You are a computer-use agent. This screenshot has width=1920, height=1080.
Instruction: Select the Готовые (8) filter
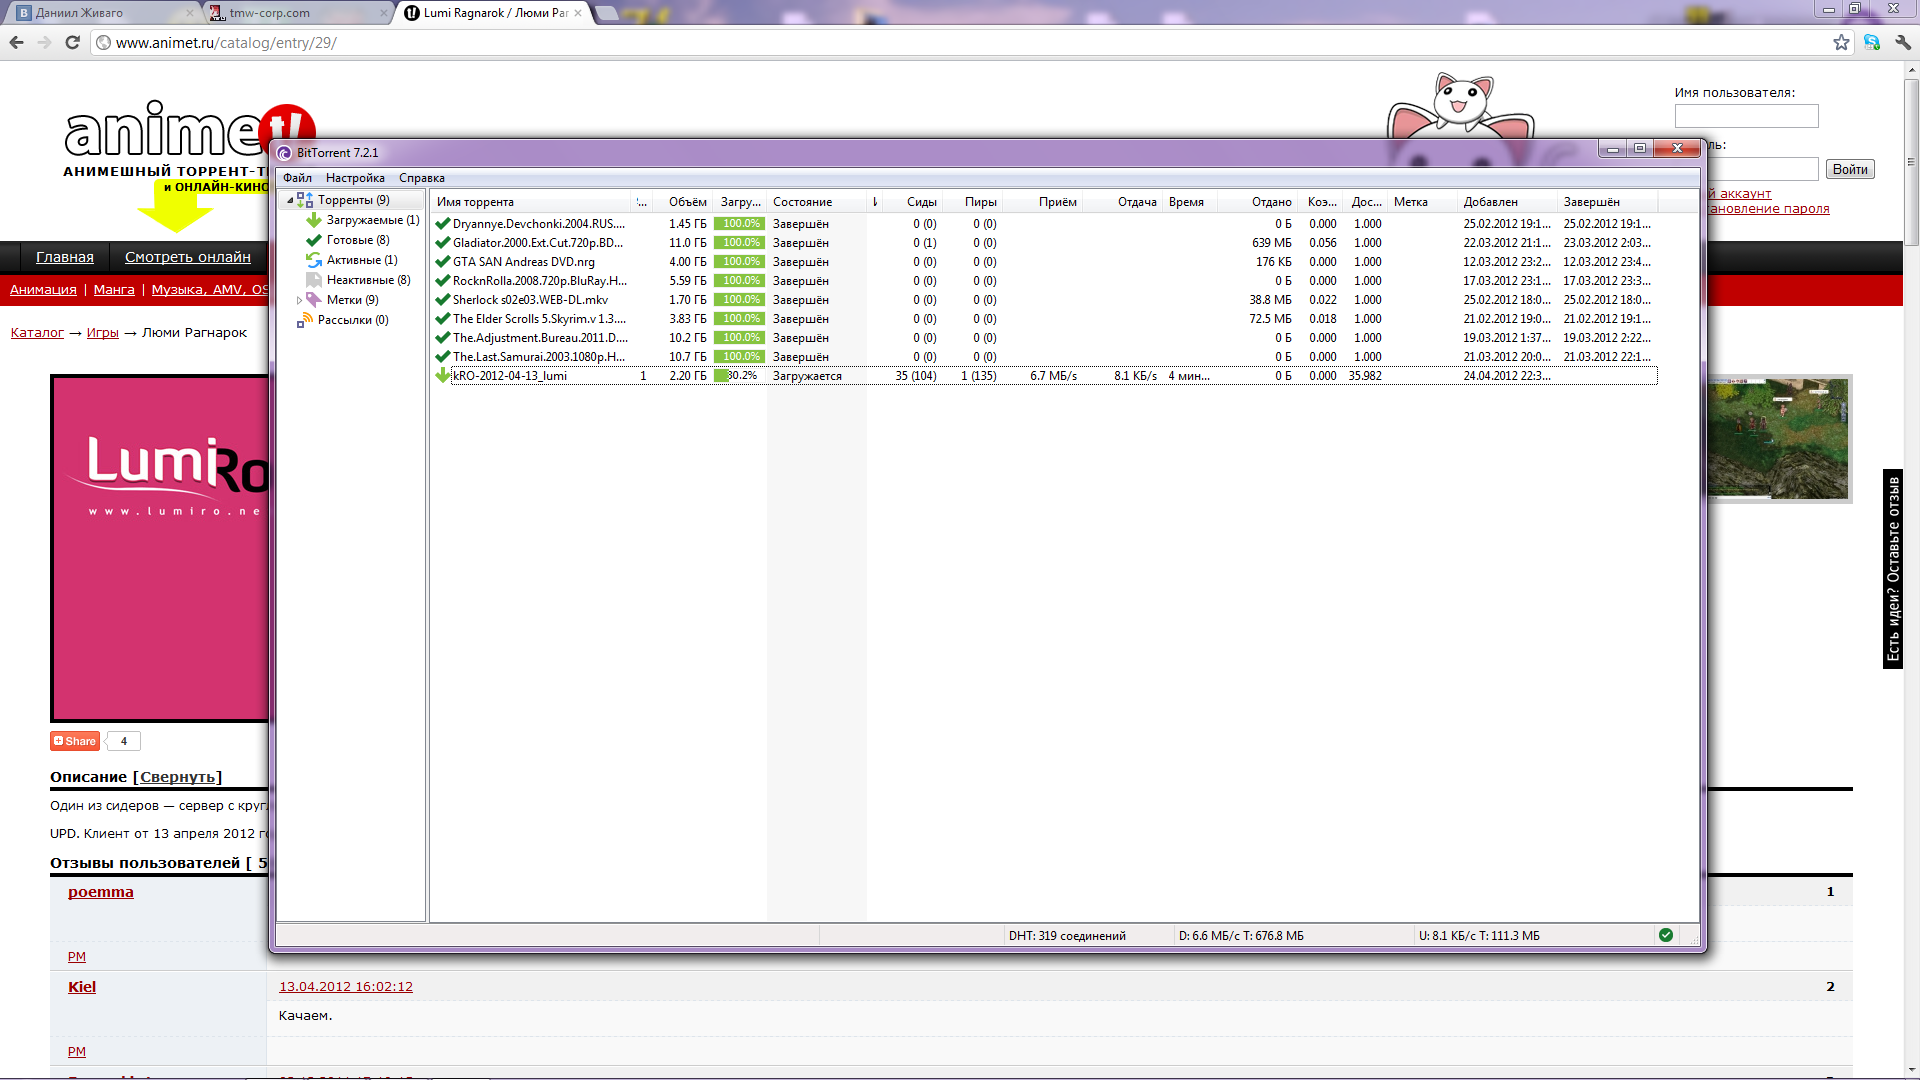click(358, 240)
